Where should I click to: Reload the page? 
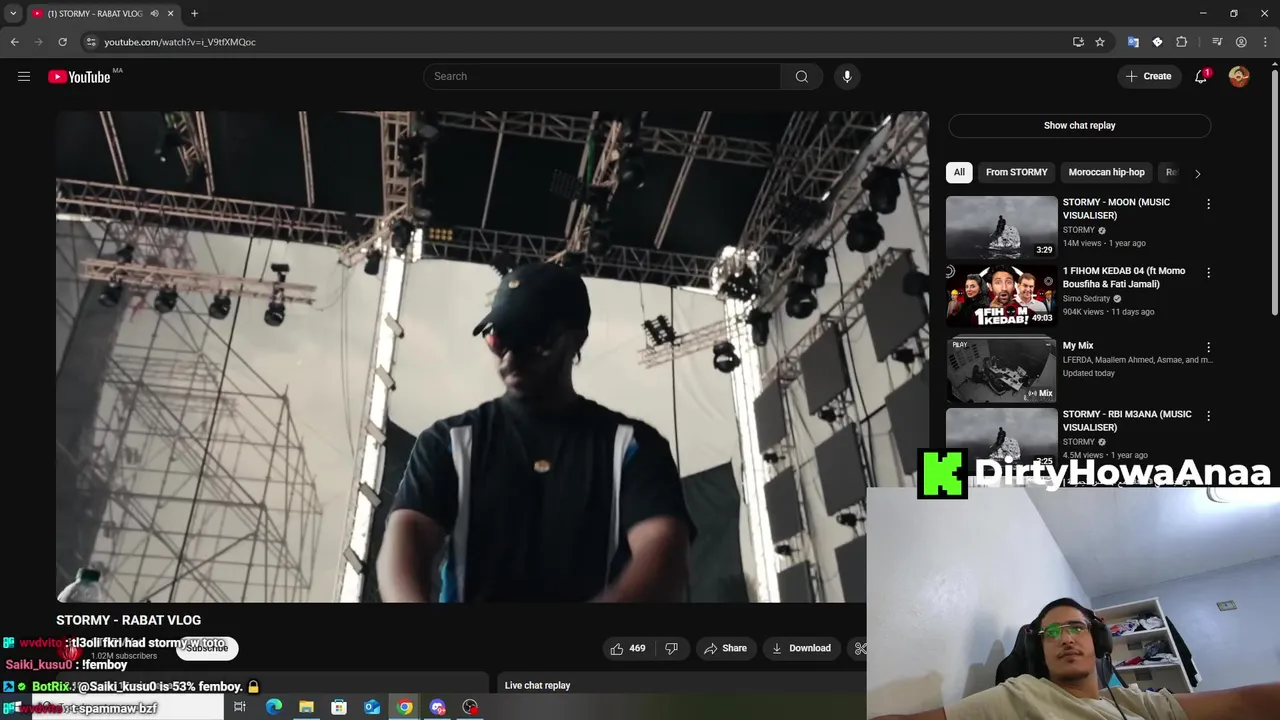point(62,42)
